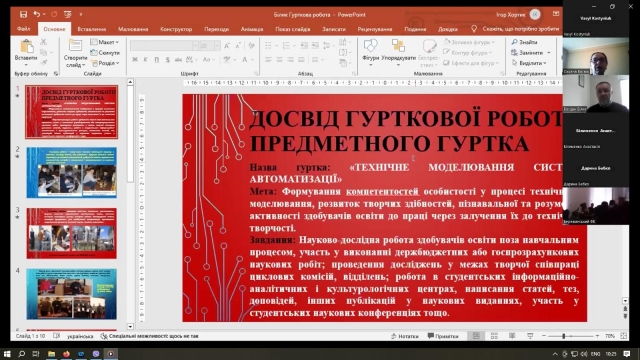
Task: Undo the last action in Quick Access Toolbar
Action: pos(37,14)
